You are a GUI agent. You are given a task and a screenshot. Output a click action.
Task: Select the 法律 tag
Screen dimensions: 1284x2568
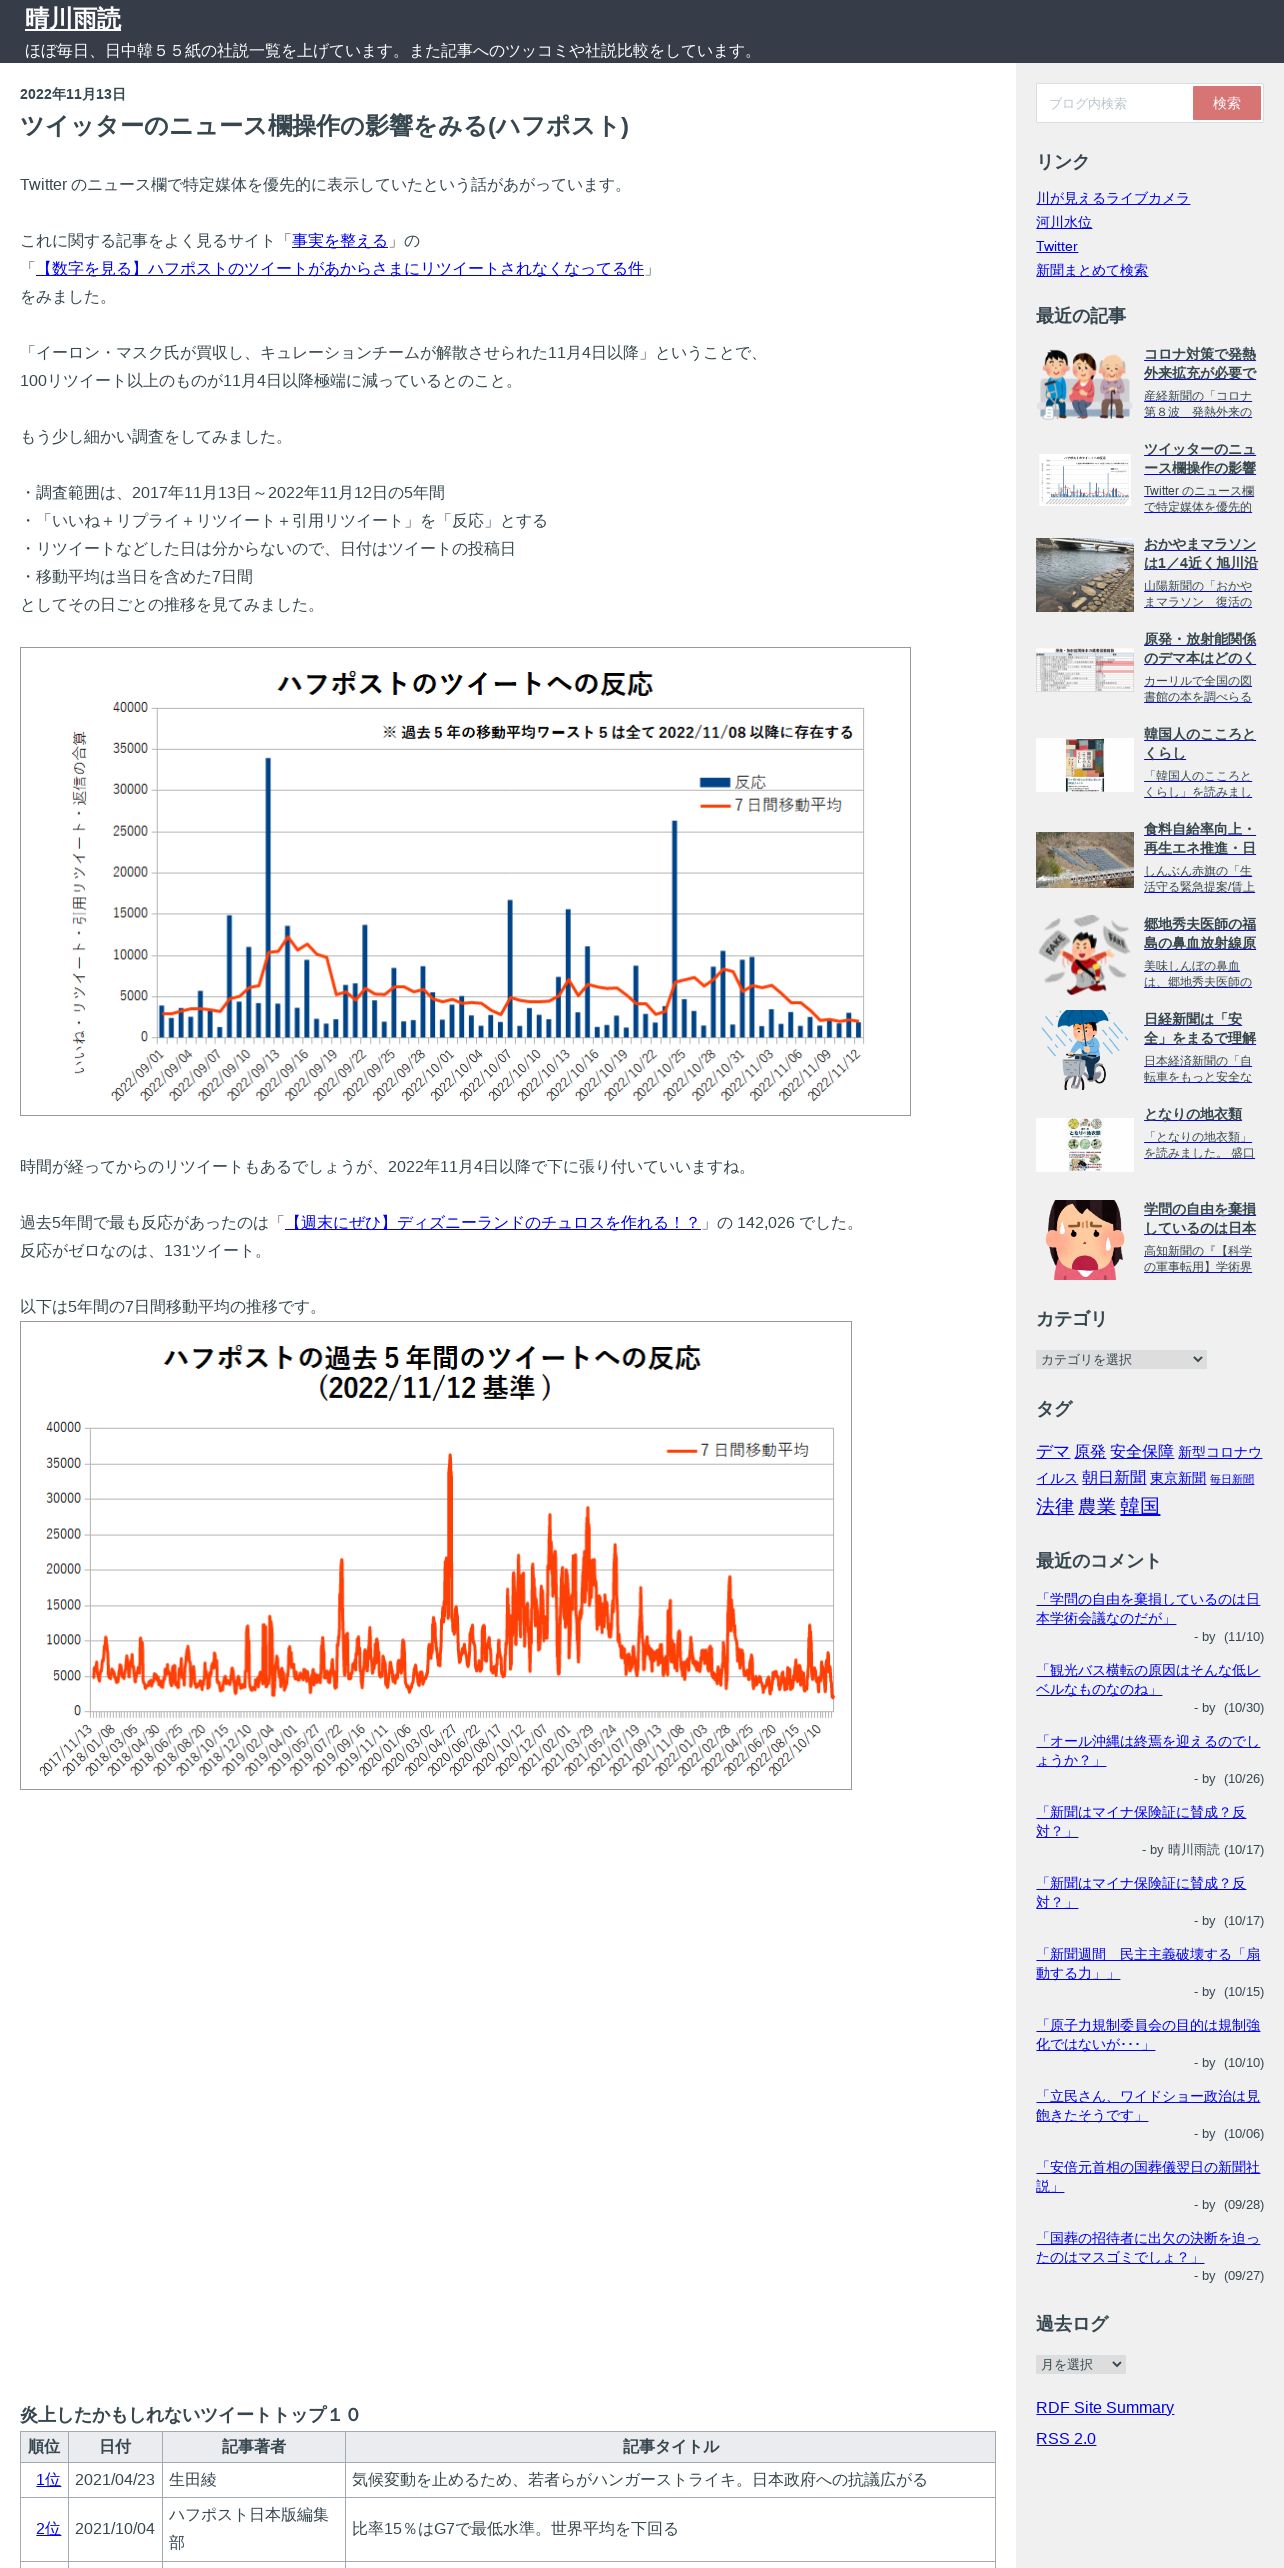pos(1055,1506)
